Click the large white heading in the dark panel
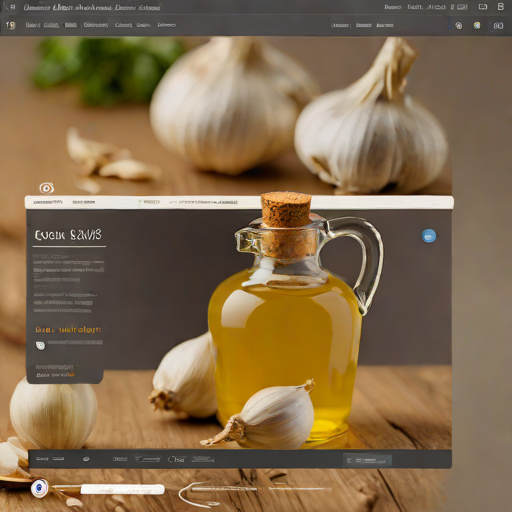Screen dimensions: 512x512 (68, 235)
